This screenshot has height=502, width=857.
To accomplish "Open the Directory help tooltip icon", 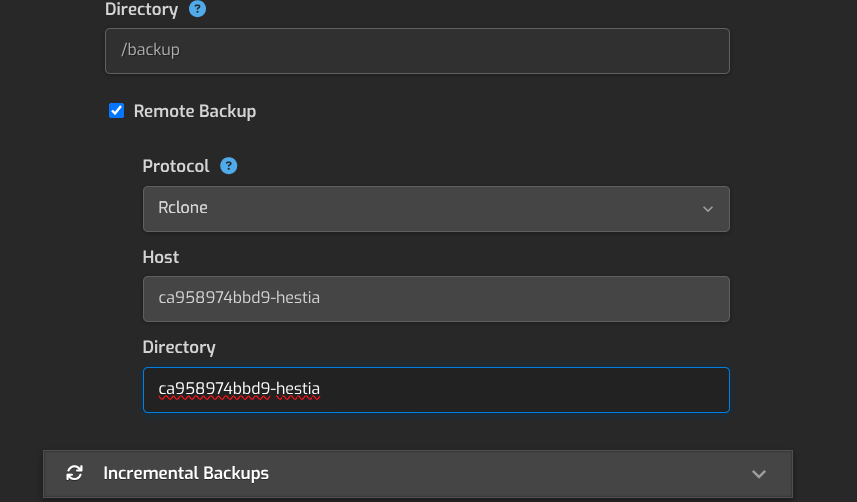I will [x=197, y=9].
